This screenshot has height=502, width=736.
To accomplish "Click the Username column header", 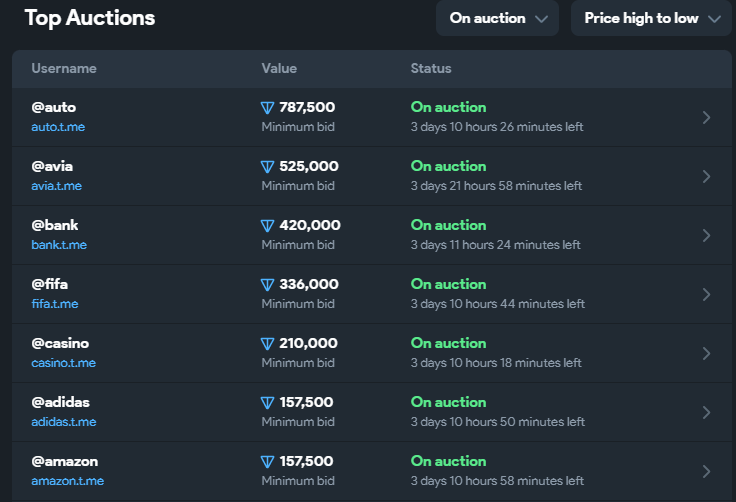I will (64, 69).
